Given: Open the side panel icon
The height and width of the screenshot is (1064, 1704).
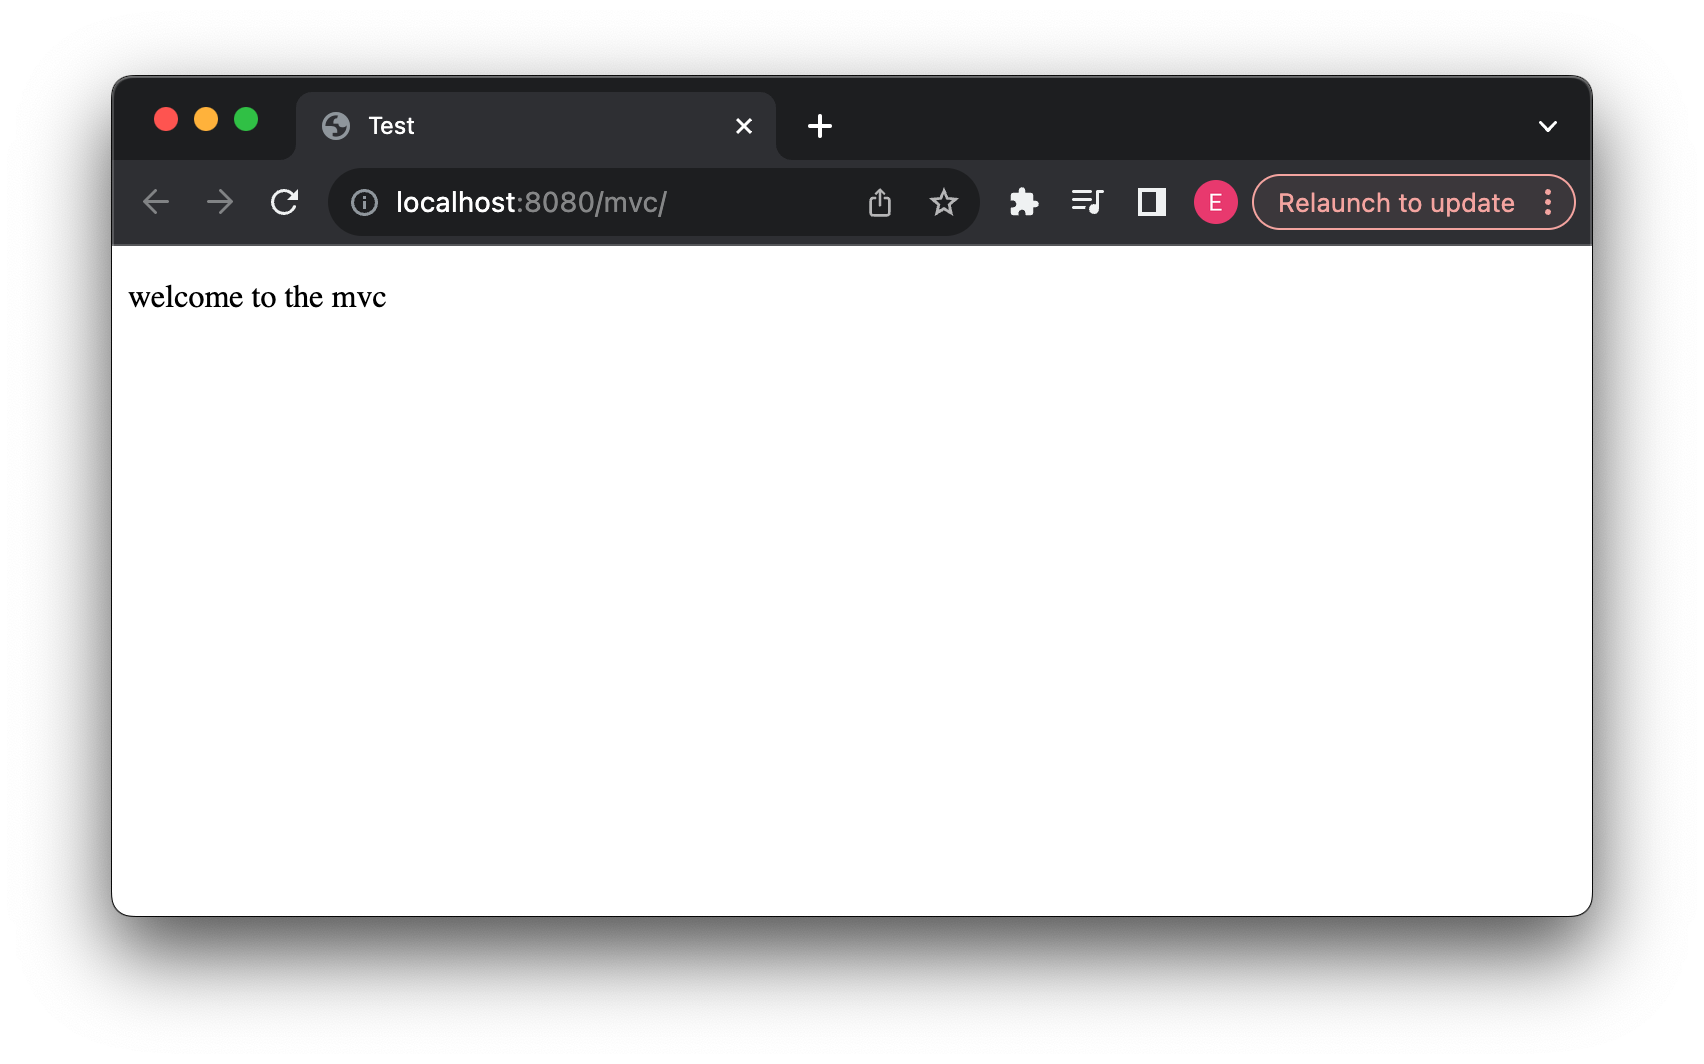Looking at the screenshot, I should pos(1151,202).
